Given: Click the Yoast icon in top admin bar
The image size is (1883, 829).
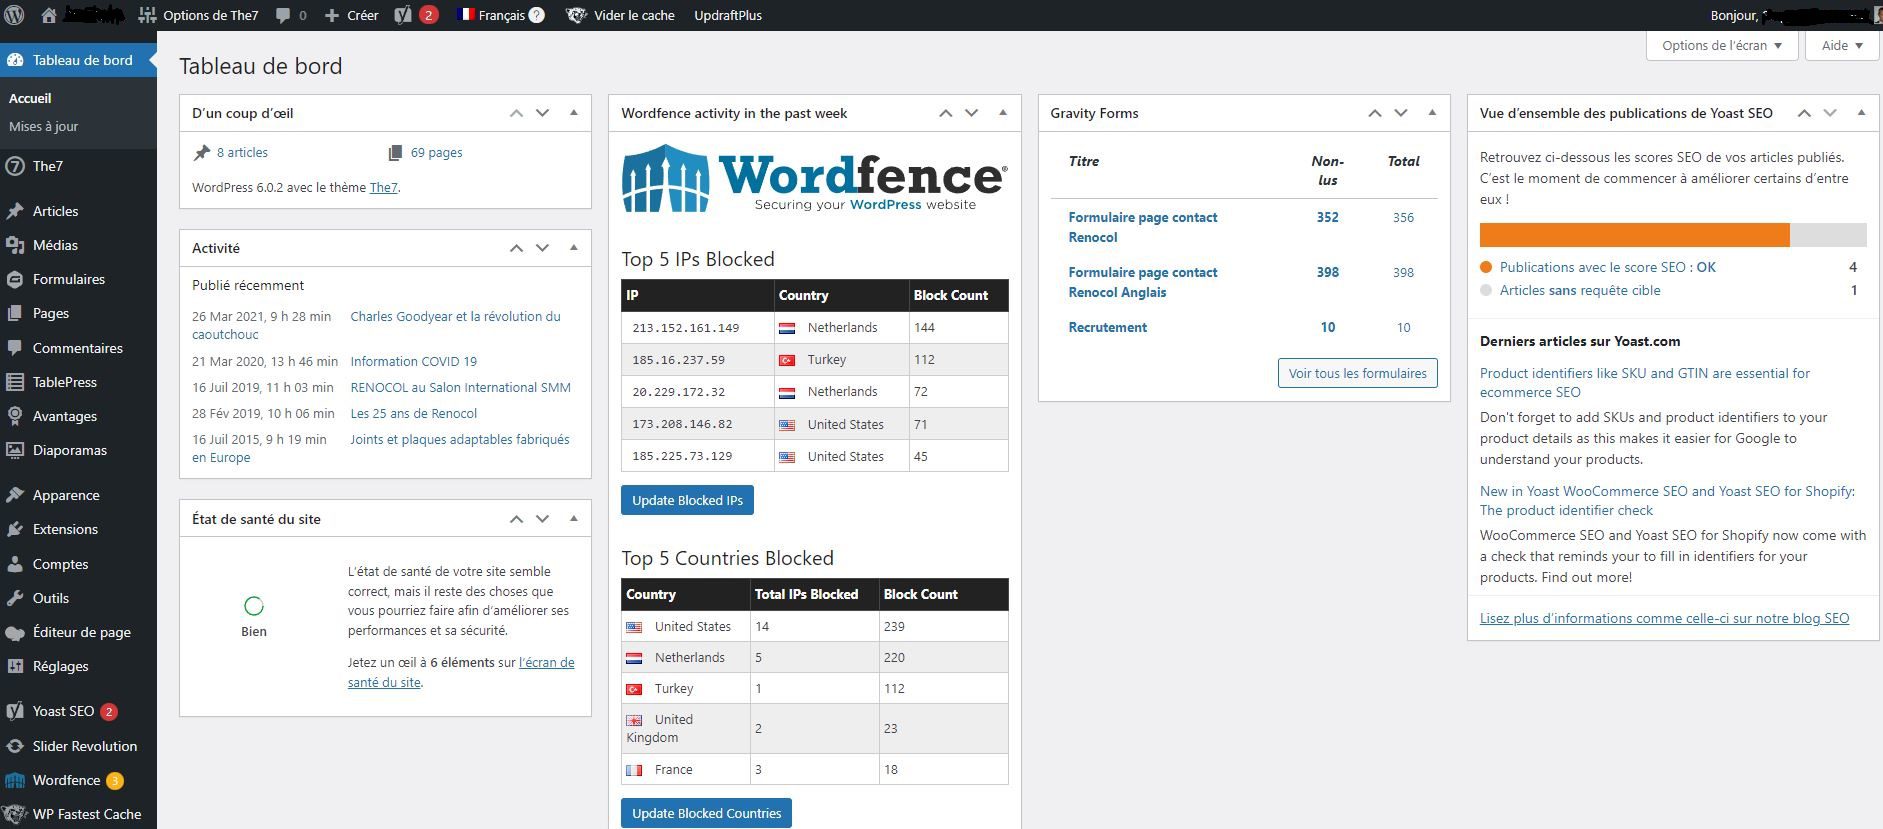Looking at the screenshot, I should 403,15.
